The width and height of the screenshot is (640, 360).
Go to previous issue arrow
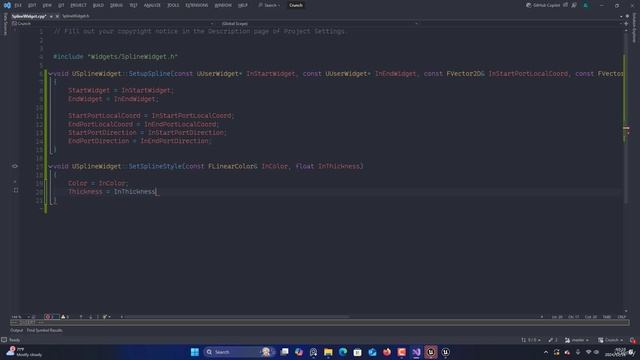(81, 317)
